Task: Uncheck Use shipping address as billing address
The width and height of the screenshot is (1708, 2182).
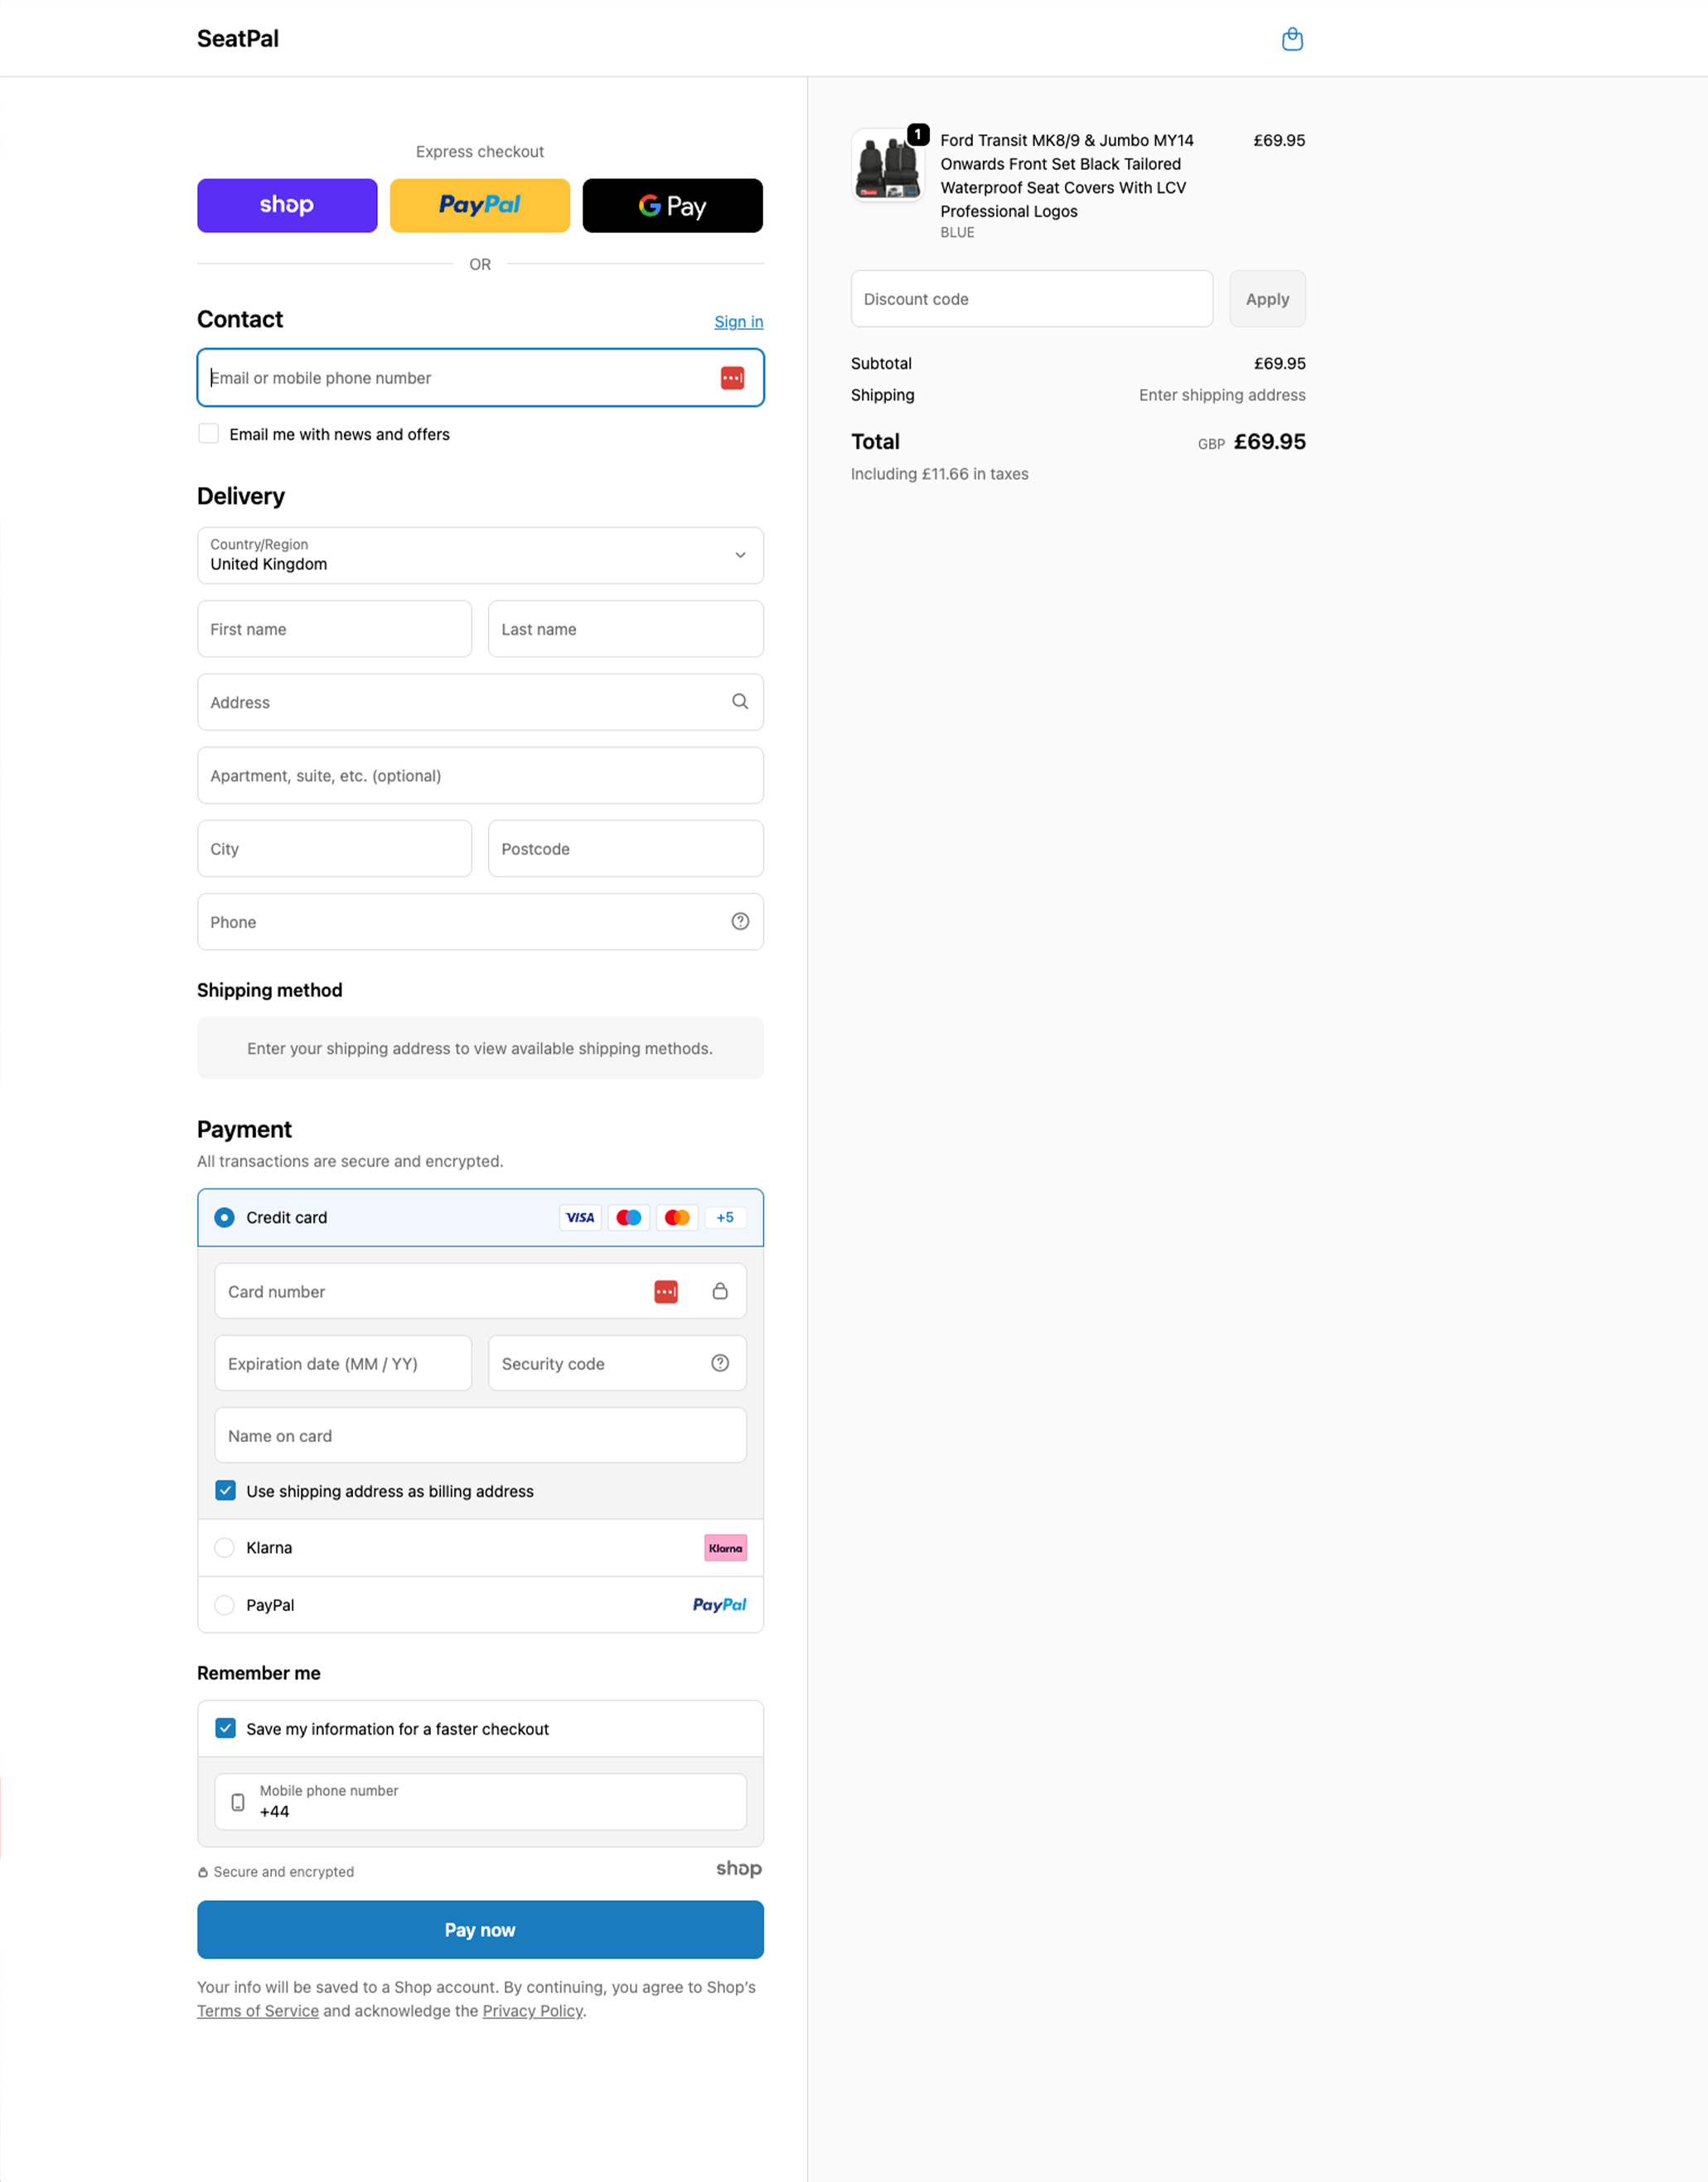Action: pos(226,1490)
